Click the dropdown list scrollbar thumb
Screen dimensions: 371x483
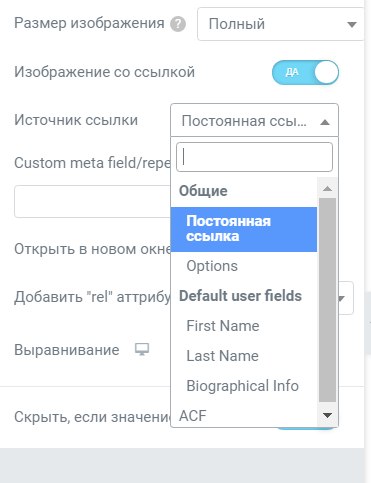[x=327, y=300]
